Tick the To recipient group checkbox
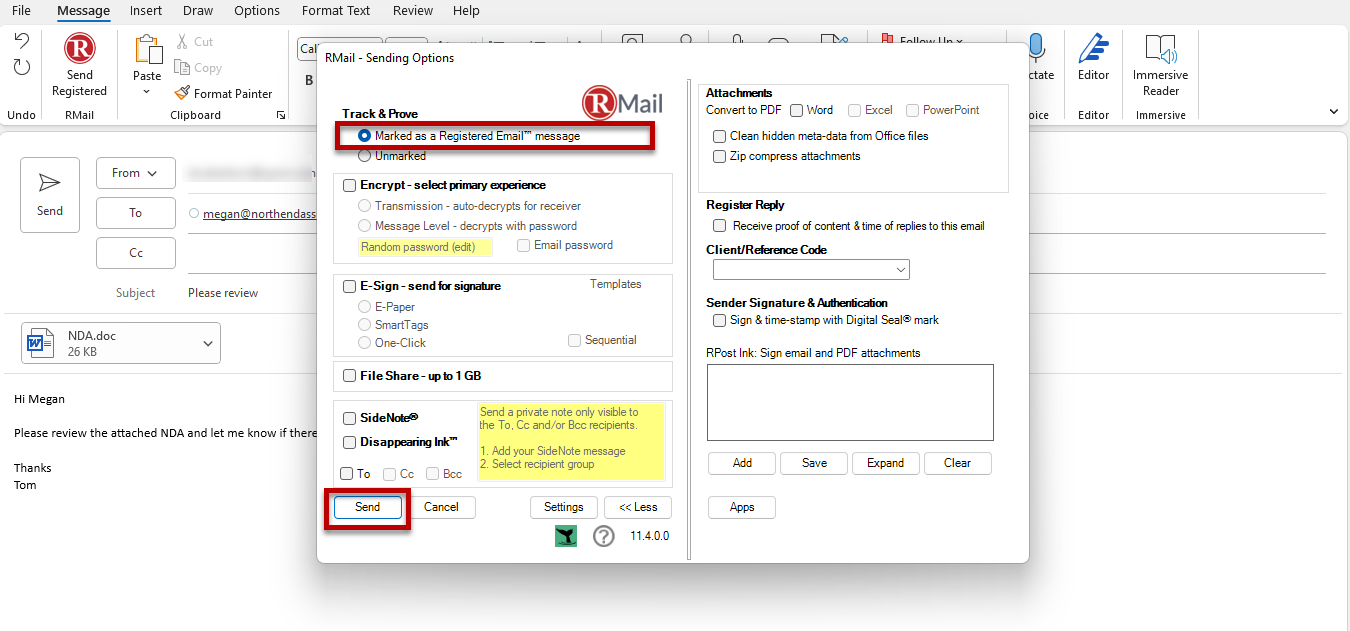The width and height of the screenshot is (1350, 631). pos(346,474)
